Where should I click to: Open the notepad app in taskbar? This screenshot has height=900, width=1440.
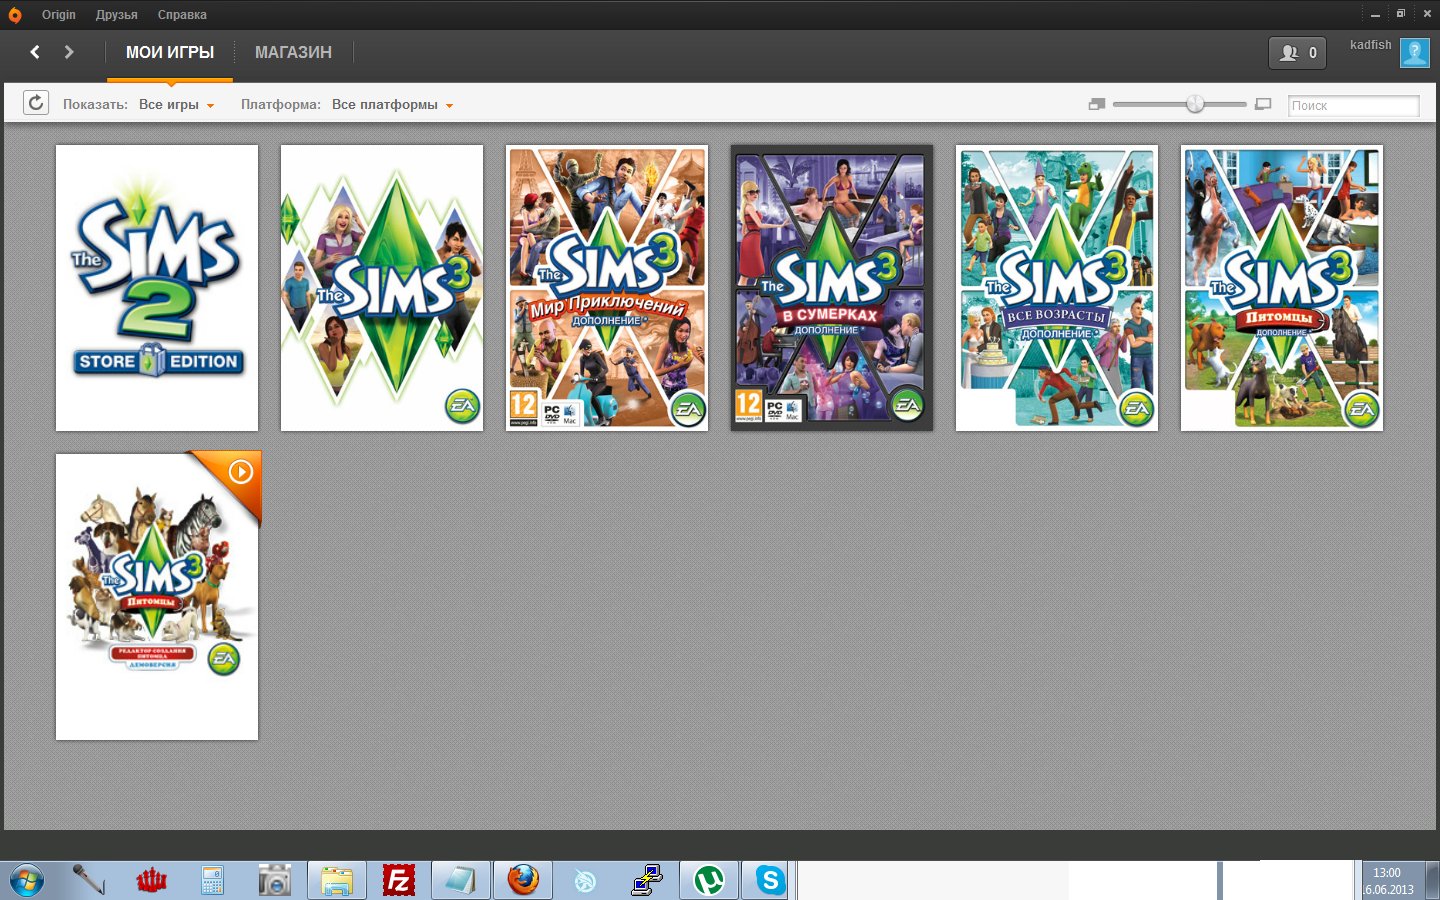coord(461,881)
